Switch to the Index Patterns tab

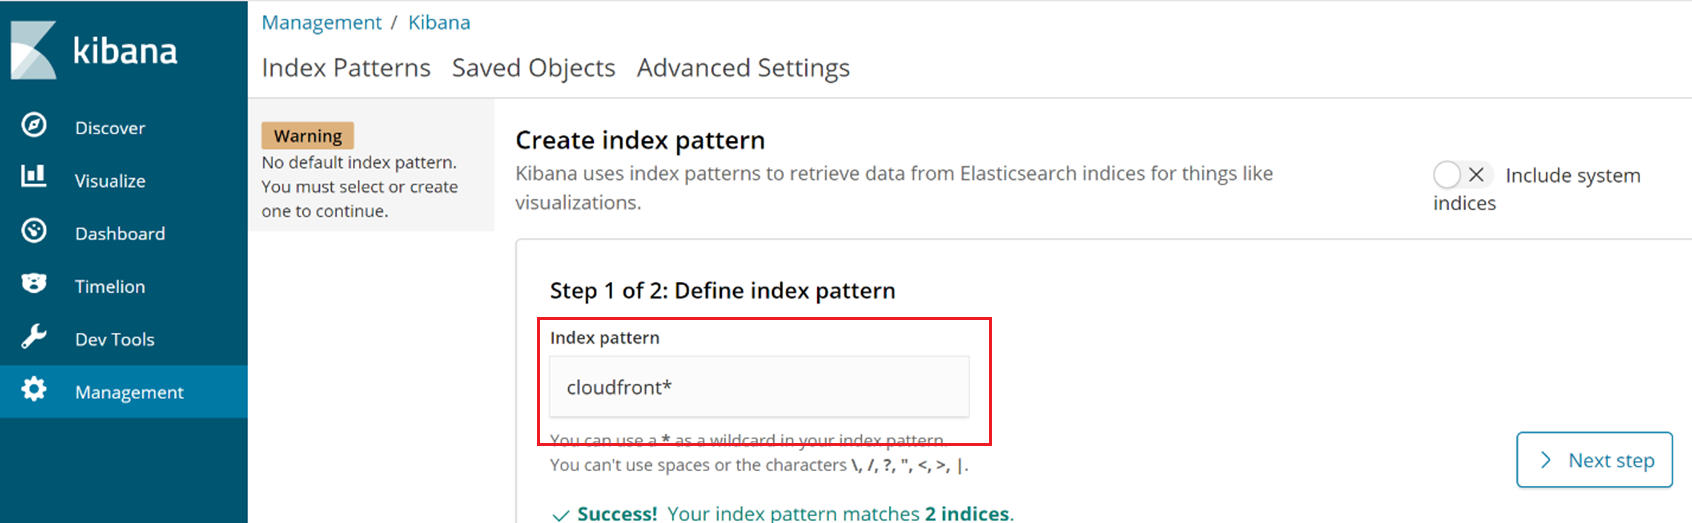[x=346, y=68]
